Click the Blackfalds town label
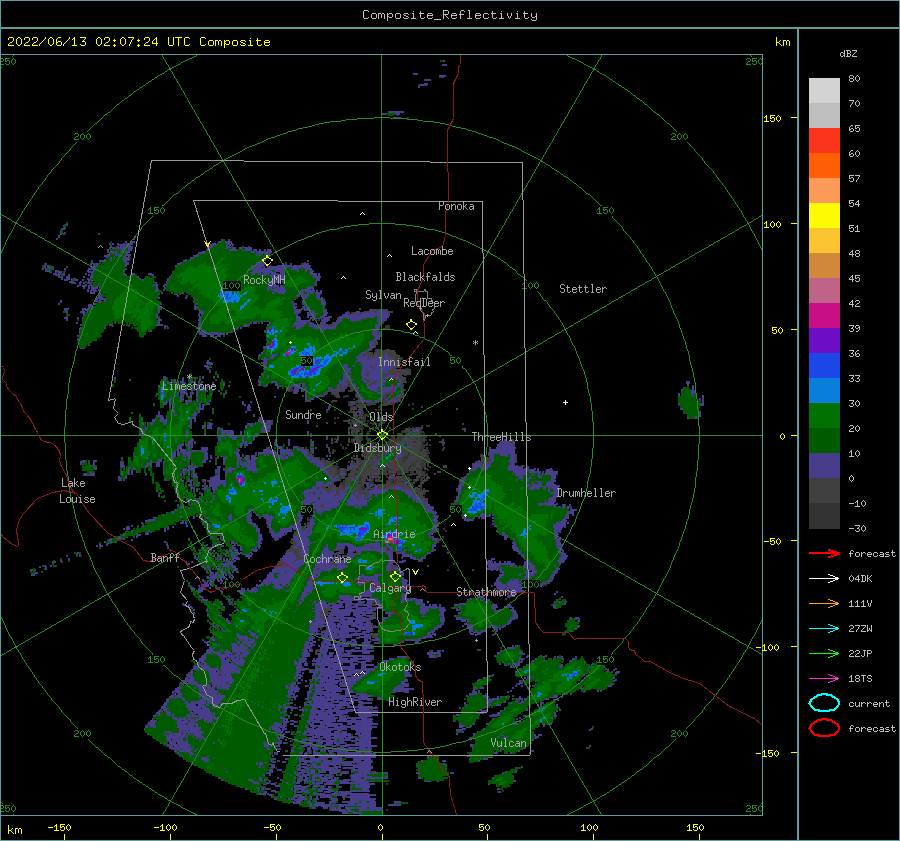The width and height of the screenshot is (900, 841). point(425,277)
